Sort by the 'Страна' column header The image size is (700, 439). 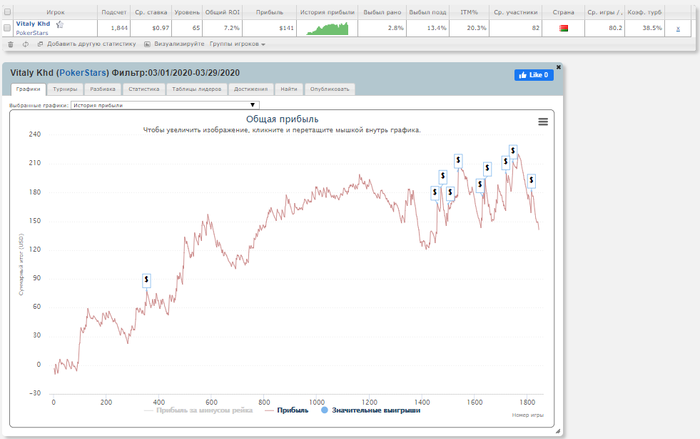click(x=563, y=13)
